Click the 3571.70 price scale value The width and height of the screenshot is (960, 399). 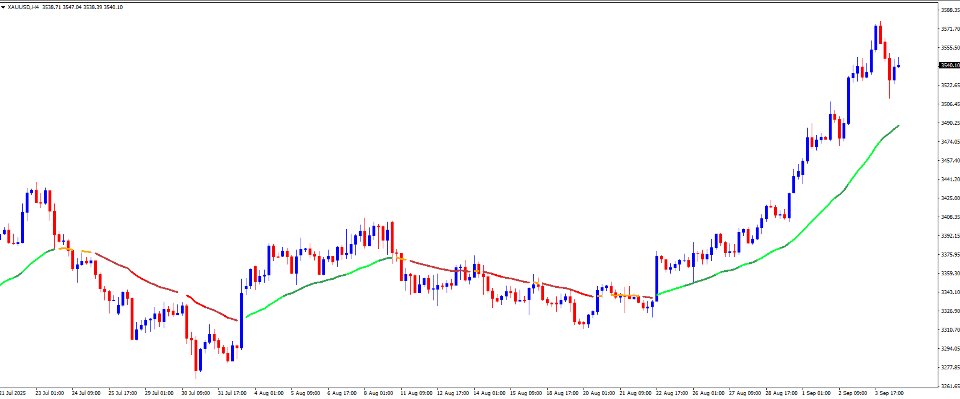coord(949,28)
